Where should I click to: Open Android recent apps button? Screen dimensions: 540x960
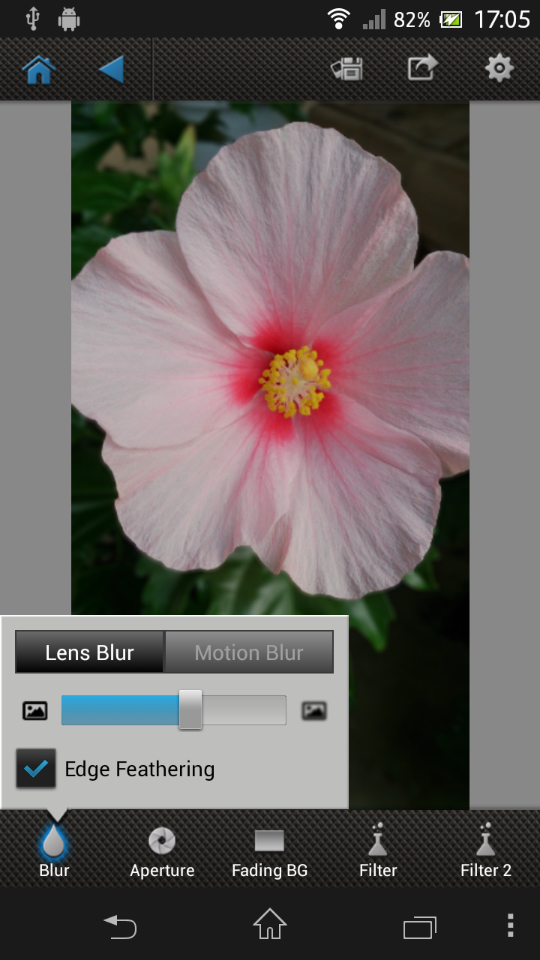(x=419, y=927)
